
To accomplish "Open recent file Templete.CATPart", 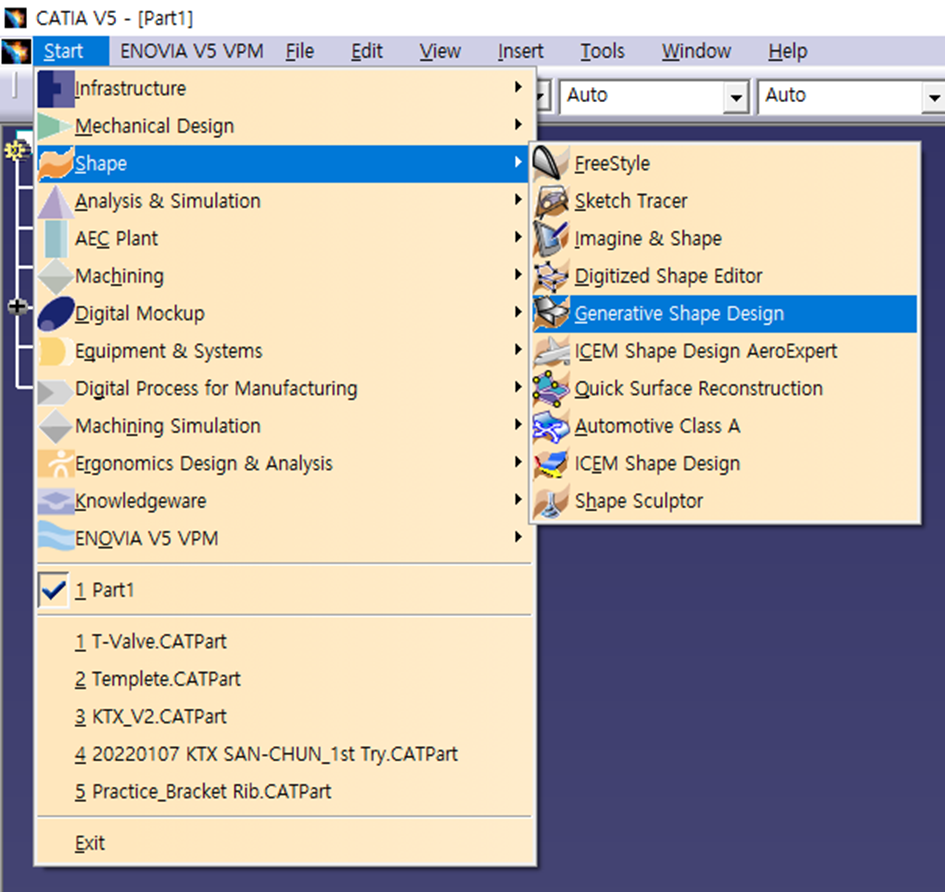I will (284, 679).
